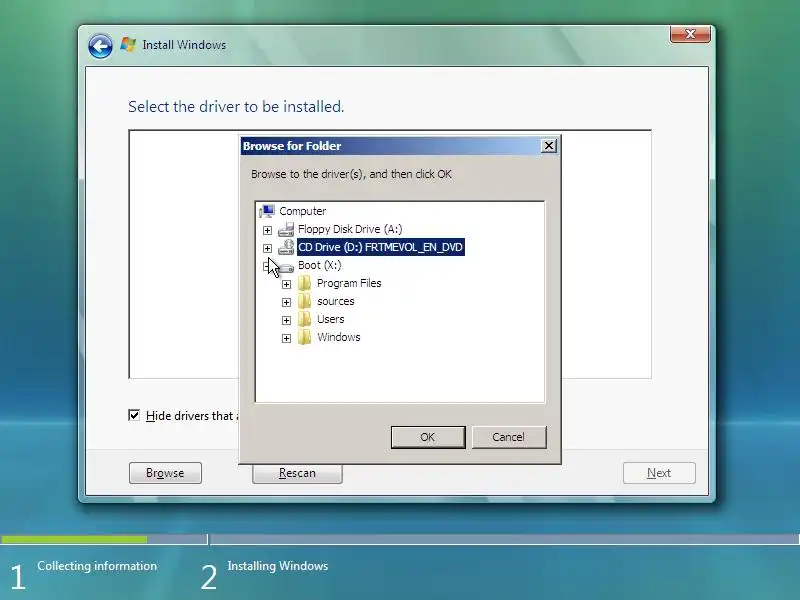Select the Users label
This screenshot has height=600, width=800.
click(331, 319)
